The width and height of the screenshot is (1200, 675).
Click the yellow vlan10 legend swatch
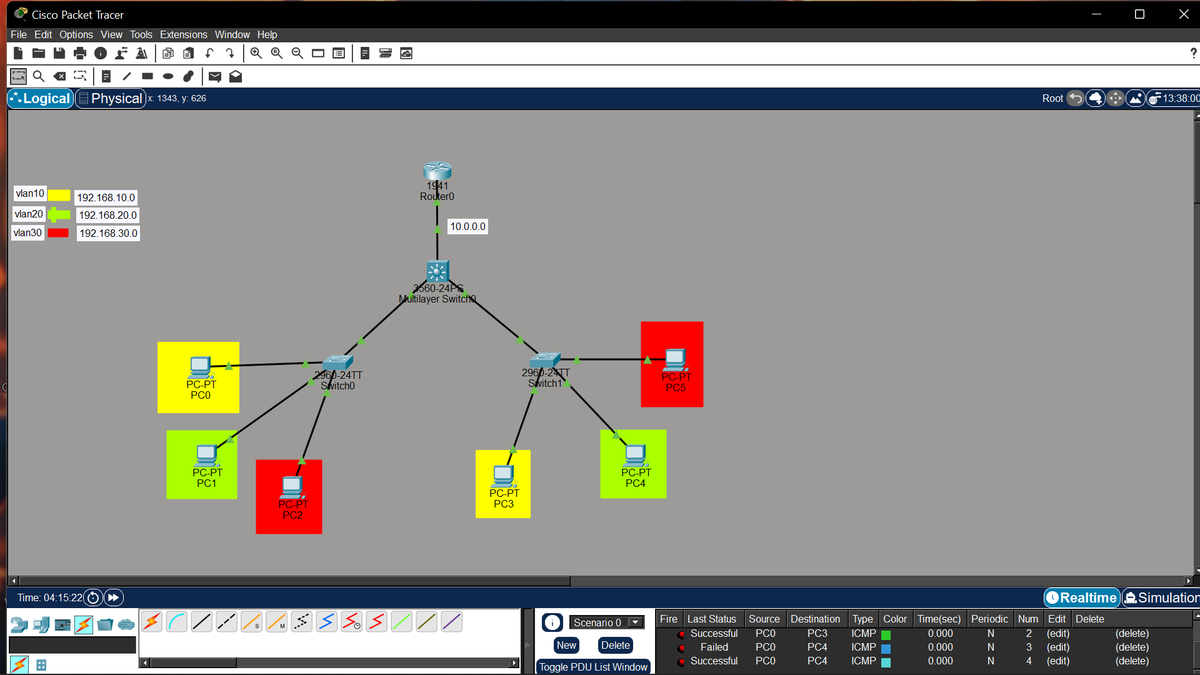point(59,195)
